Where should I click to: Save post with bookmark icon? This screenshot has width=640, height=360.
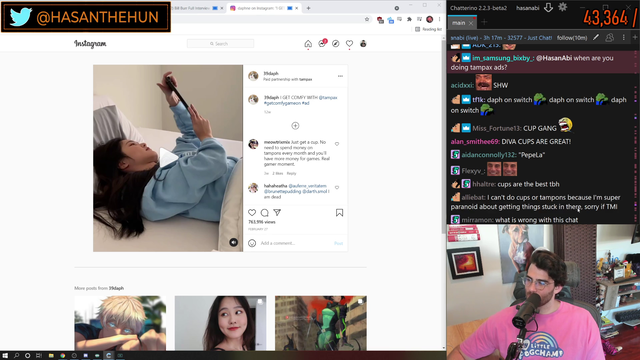pyautogui.click(x=339, y=213)
